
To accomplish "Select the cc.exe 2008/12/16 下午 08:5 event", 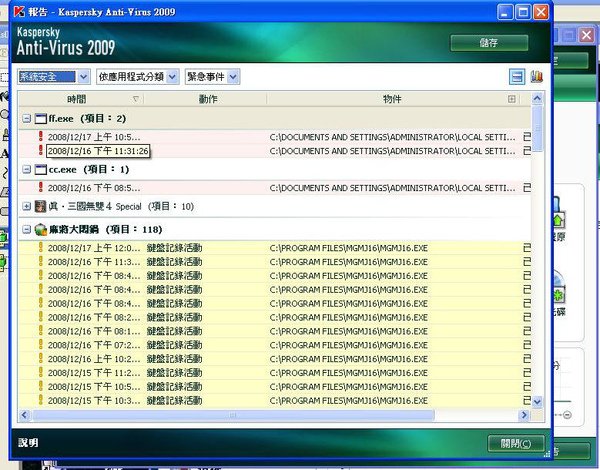I will coord(275,188).
